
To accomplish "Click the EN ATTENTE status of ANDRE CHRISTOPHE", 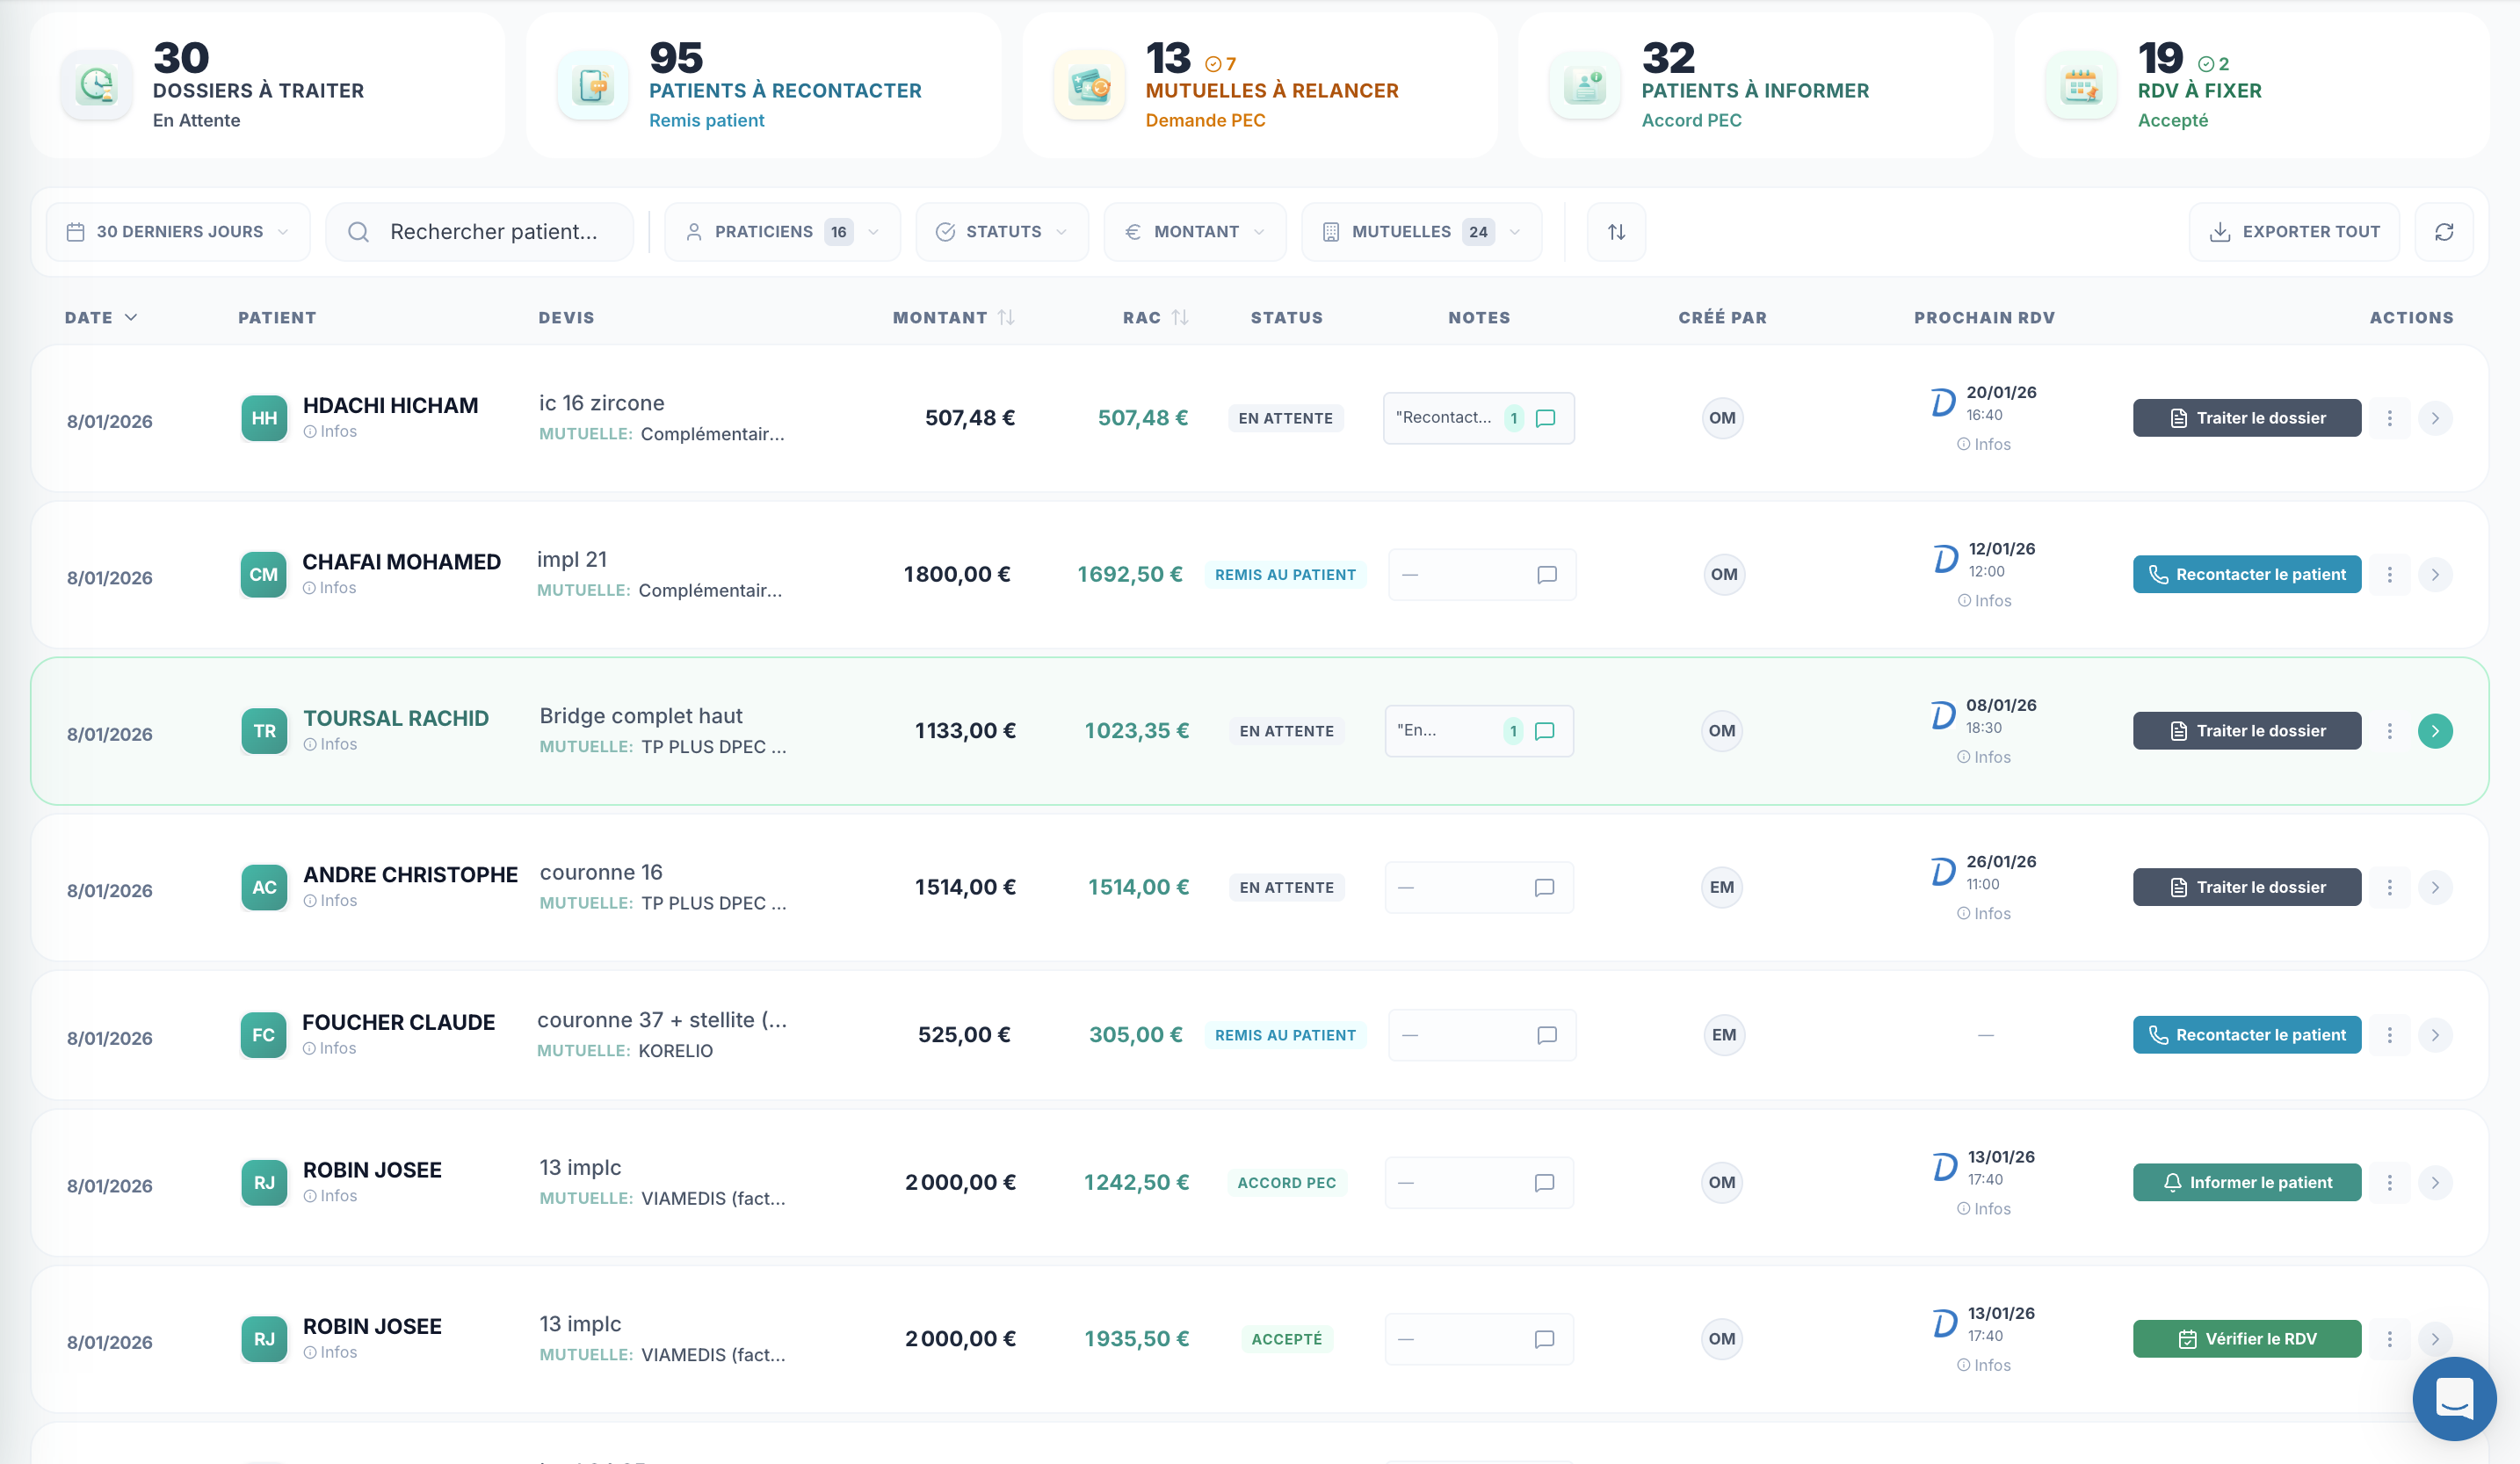I will pyautogui.click(x=1287, y=888).
